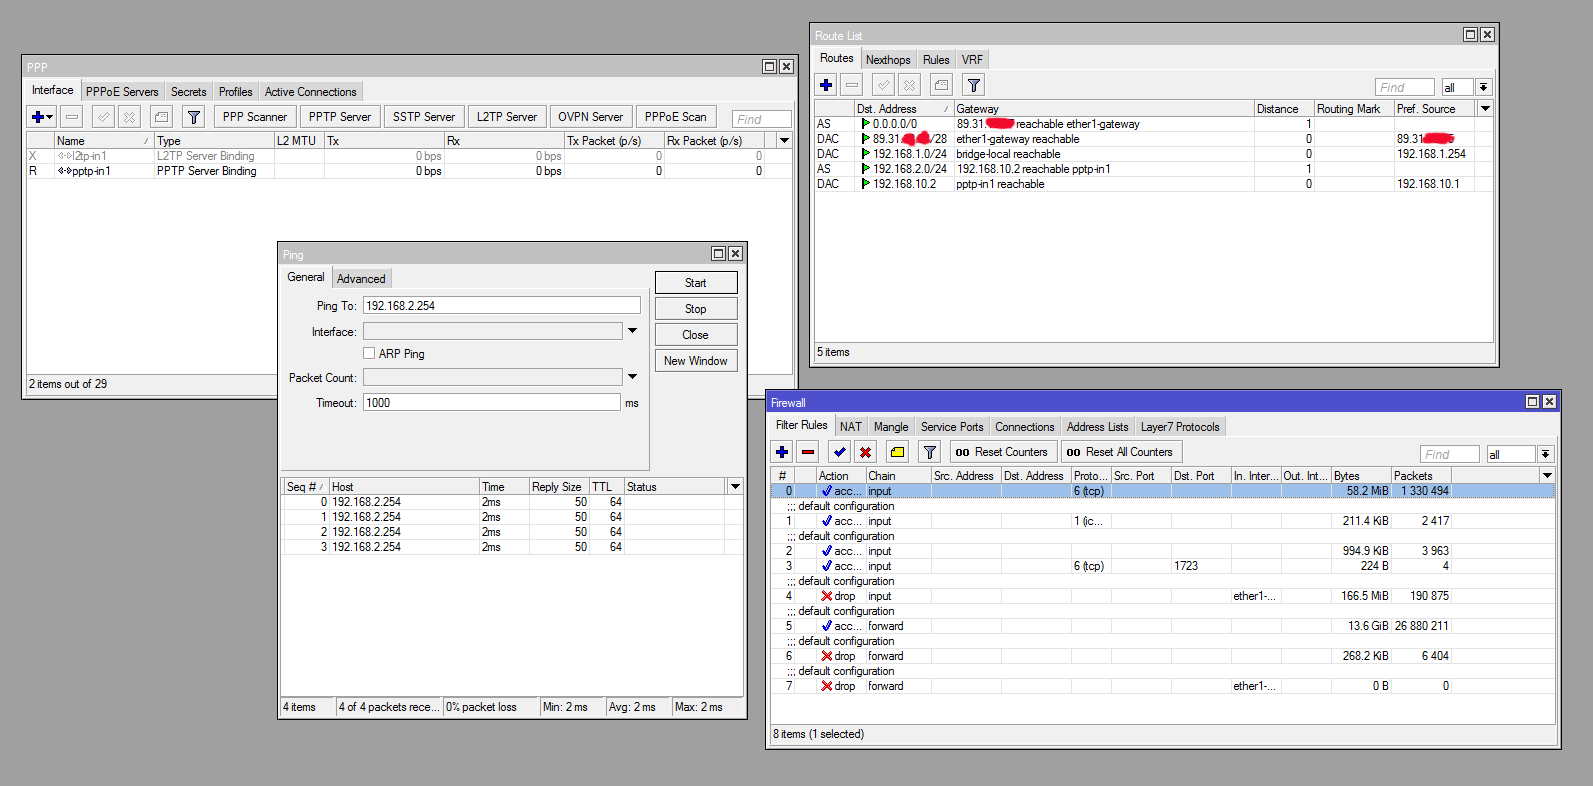Click the Timeout input field
The height and width of the screenshot is (786, 1593).
[x=491, y=402]
